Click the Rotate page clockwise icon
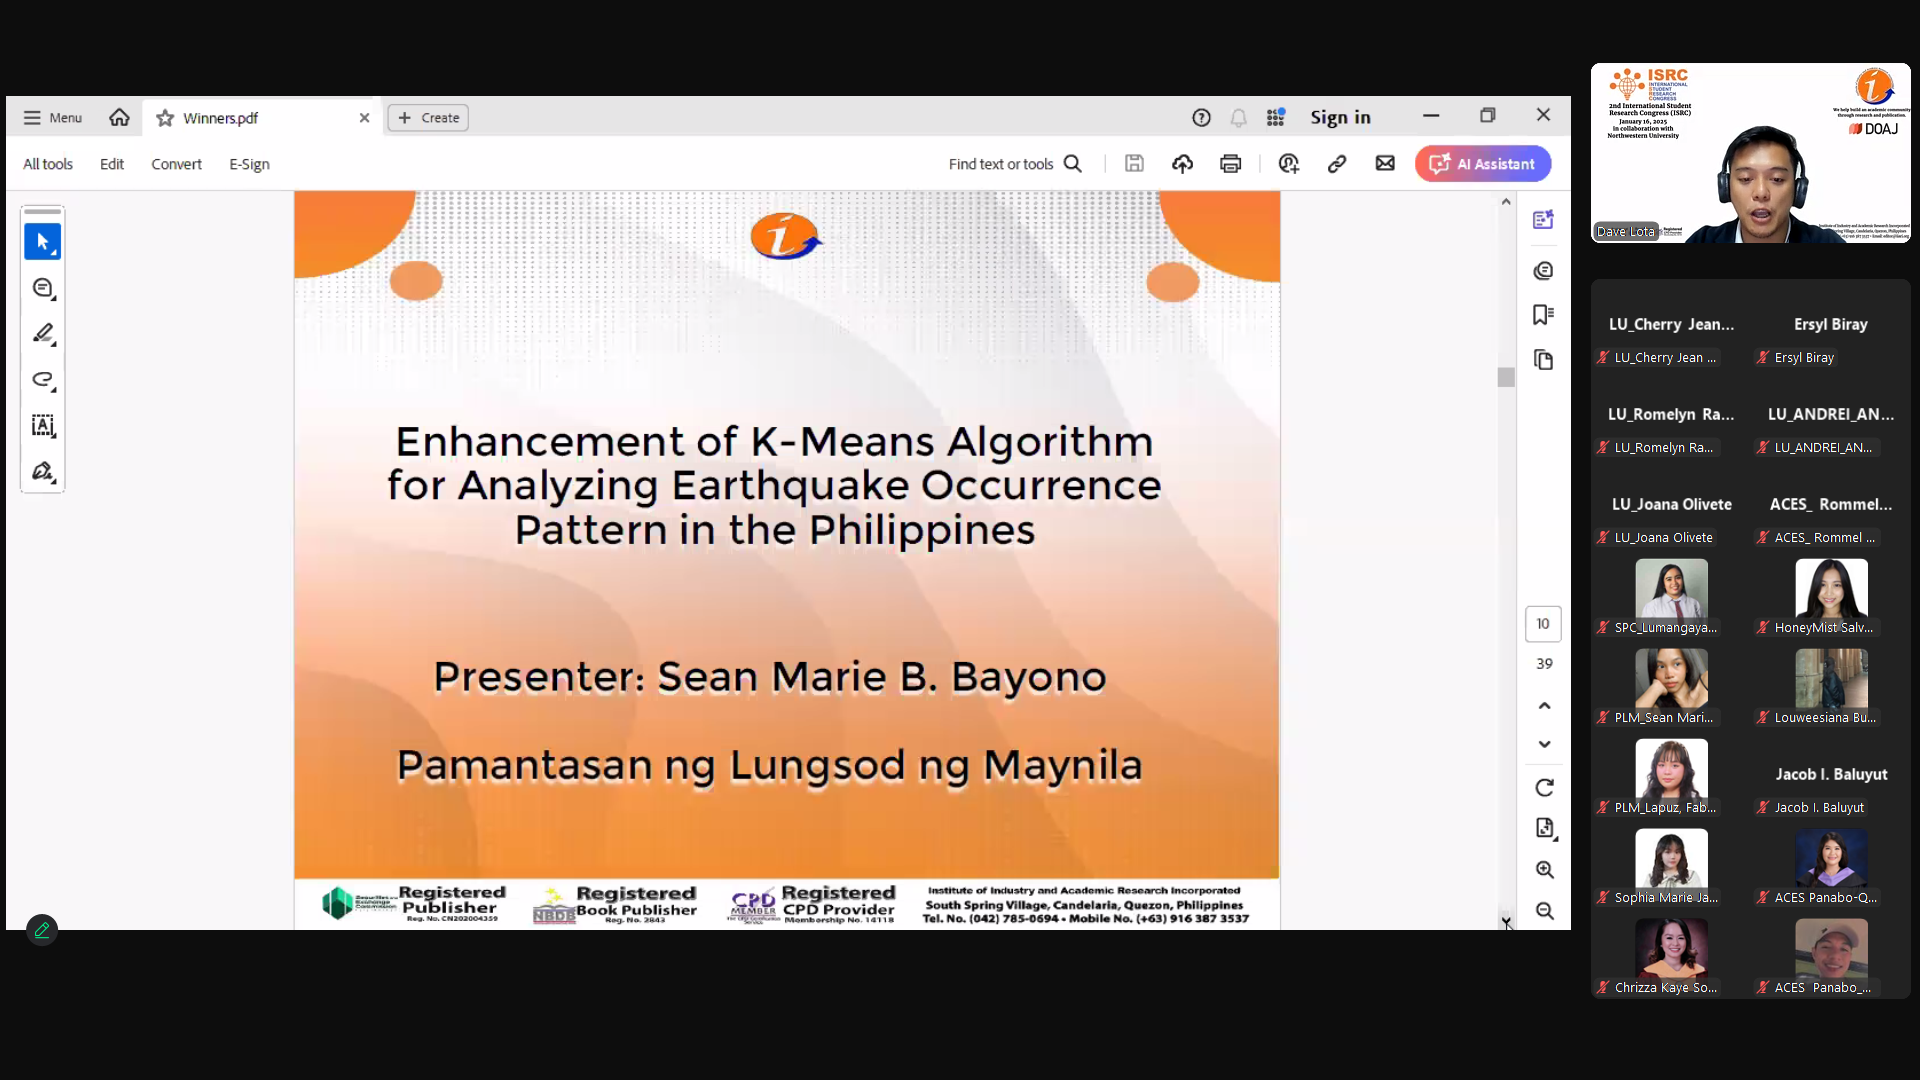The width and height of the screenshot is (1920, 1080). tap(1544, 788)
